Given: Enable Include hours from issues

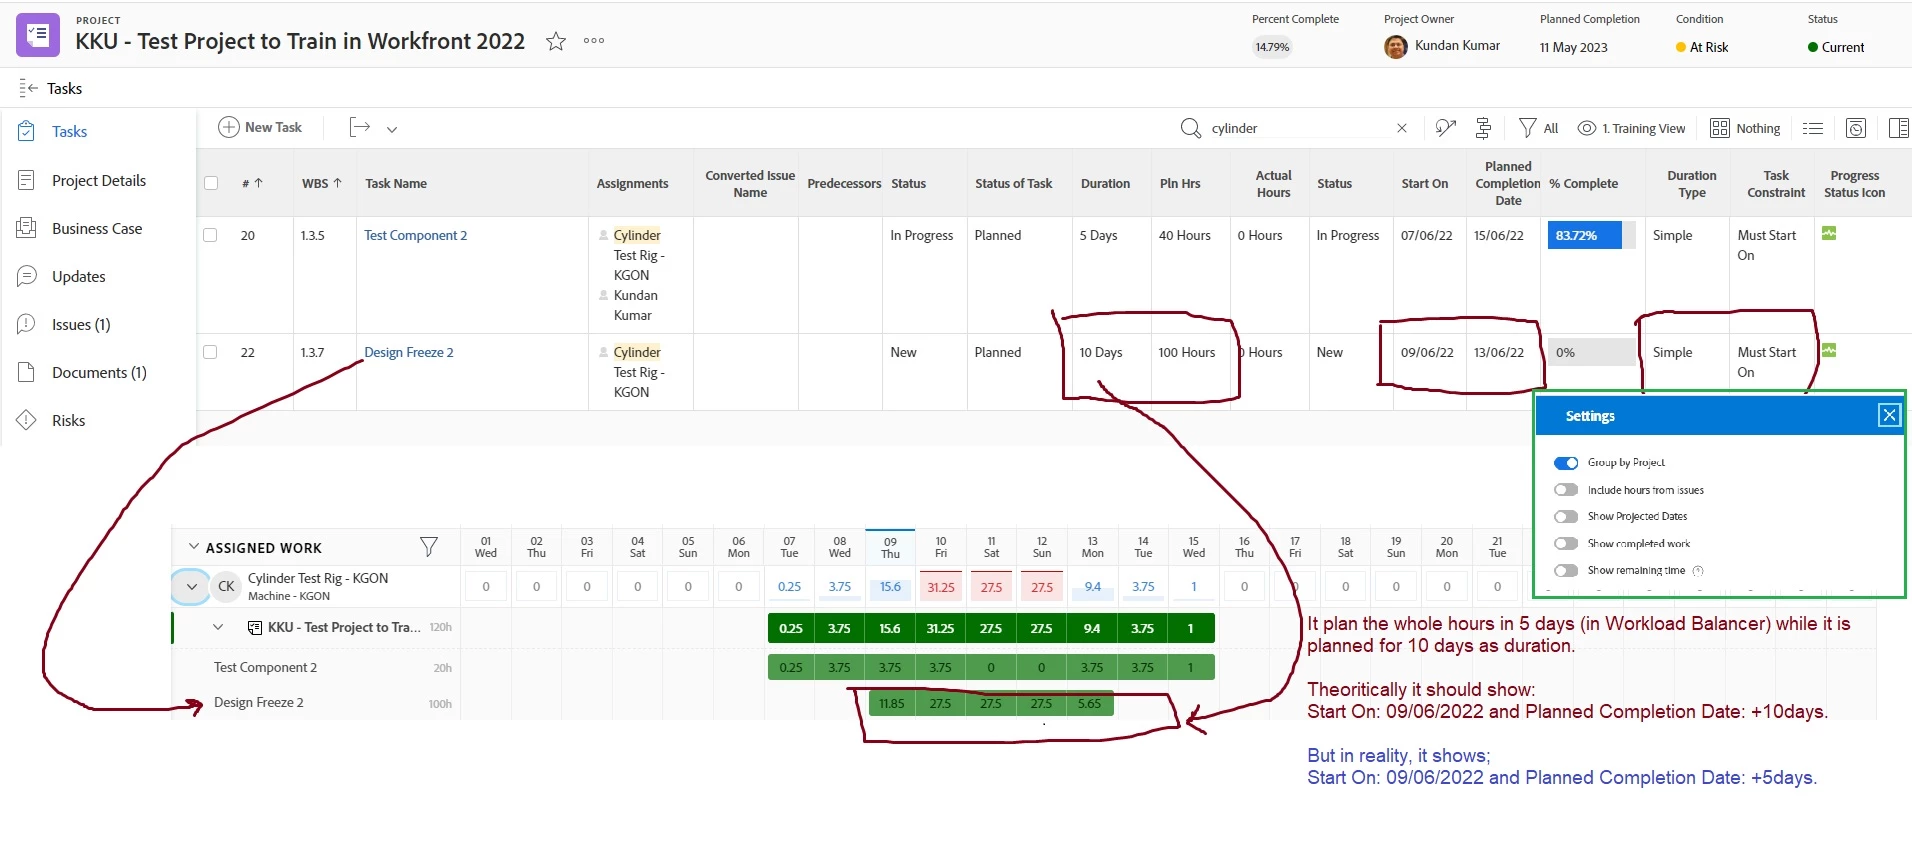Looking at the screenshot, I should pyautogui.click(x=1566, y=490).
